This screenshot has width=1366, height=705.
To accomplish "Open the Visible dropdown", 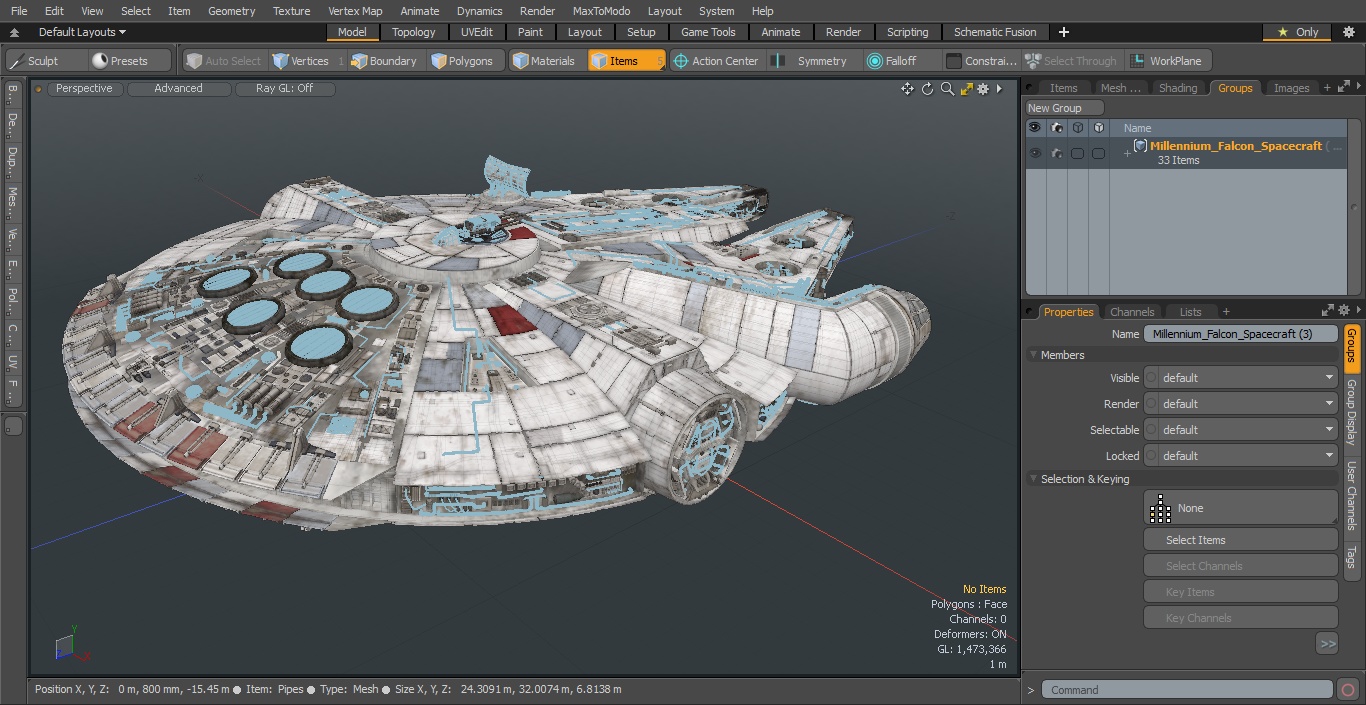I will click(1241, 378).
